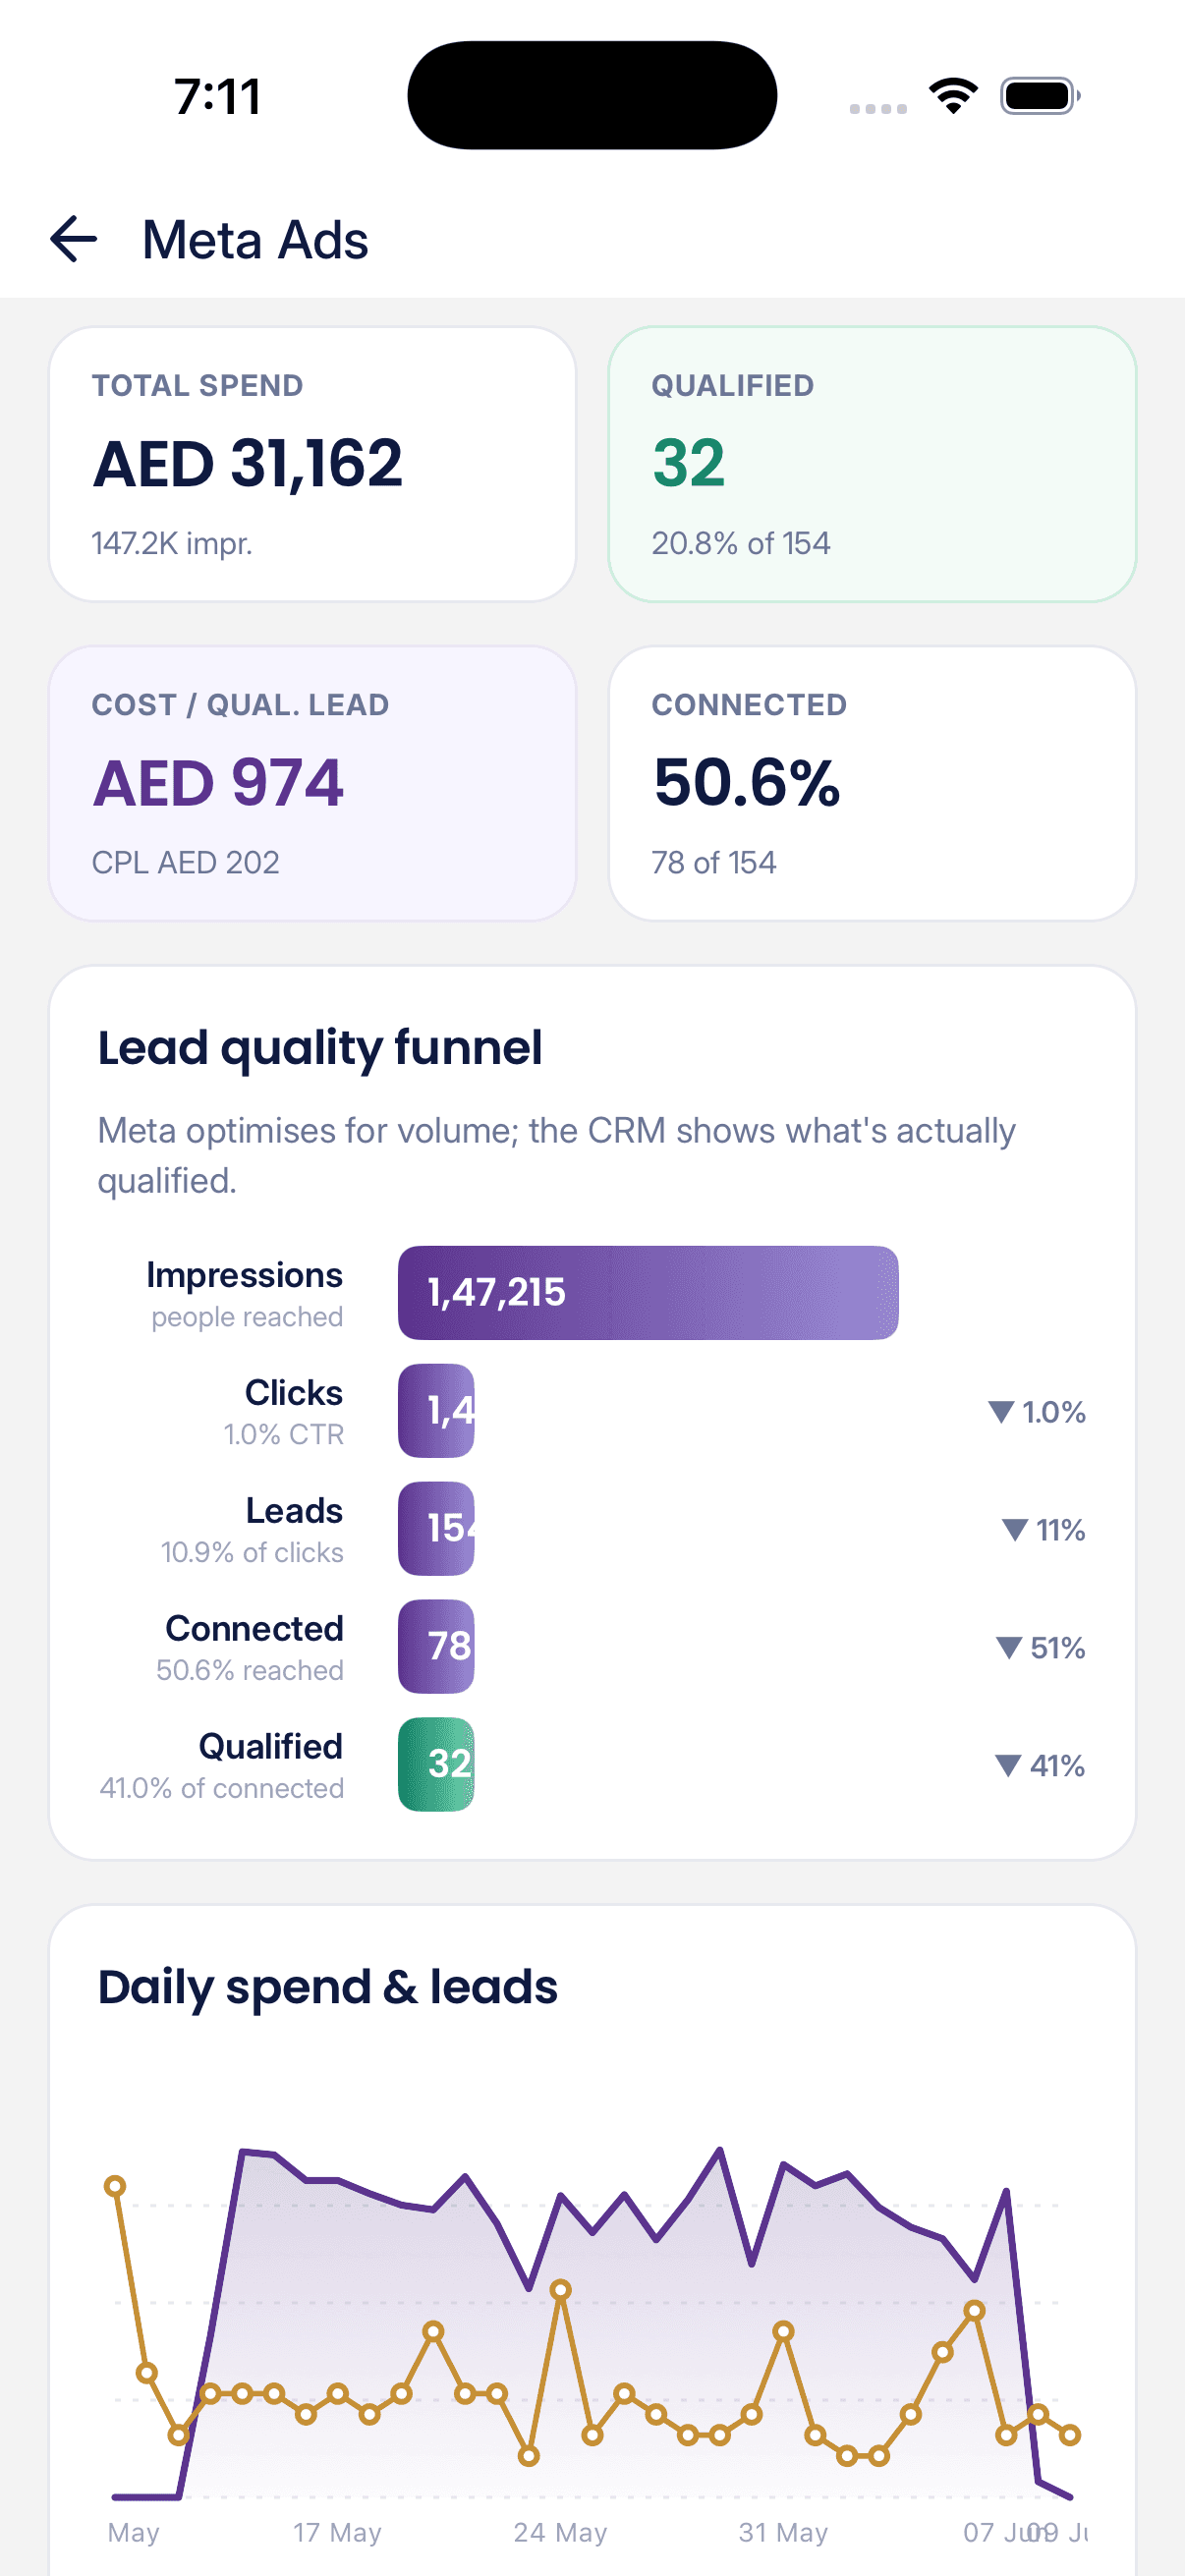Select the 24 May chart axis label

(560, 2533)
